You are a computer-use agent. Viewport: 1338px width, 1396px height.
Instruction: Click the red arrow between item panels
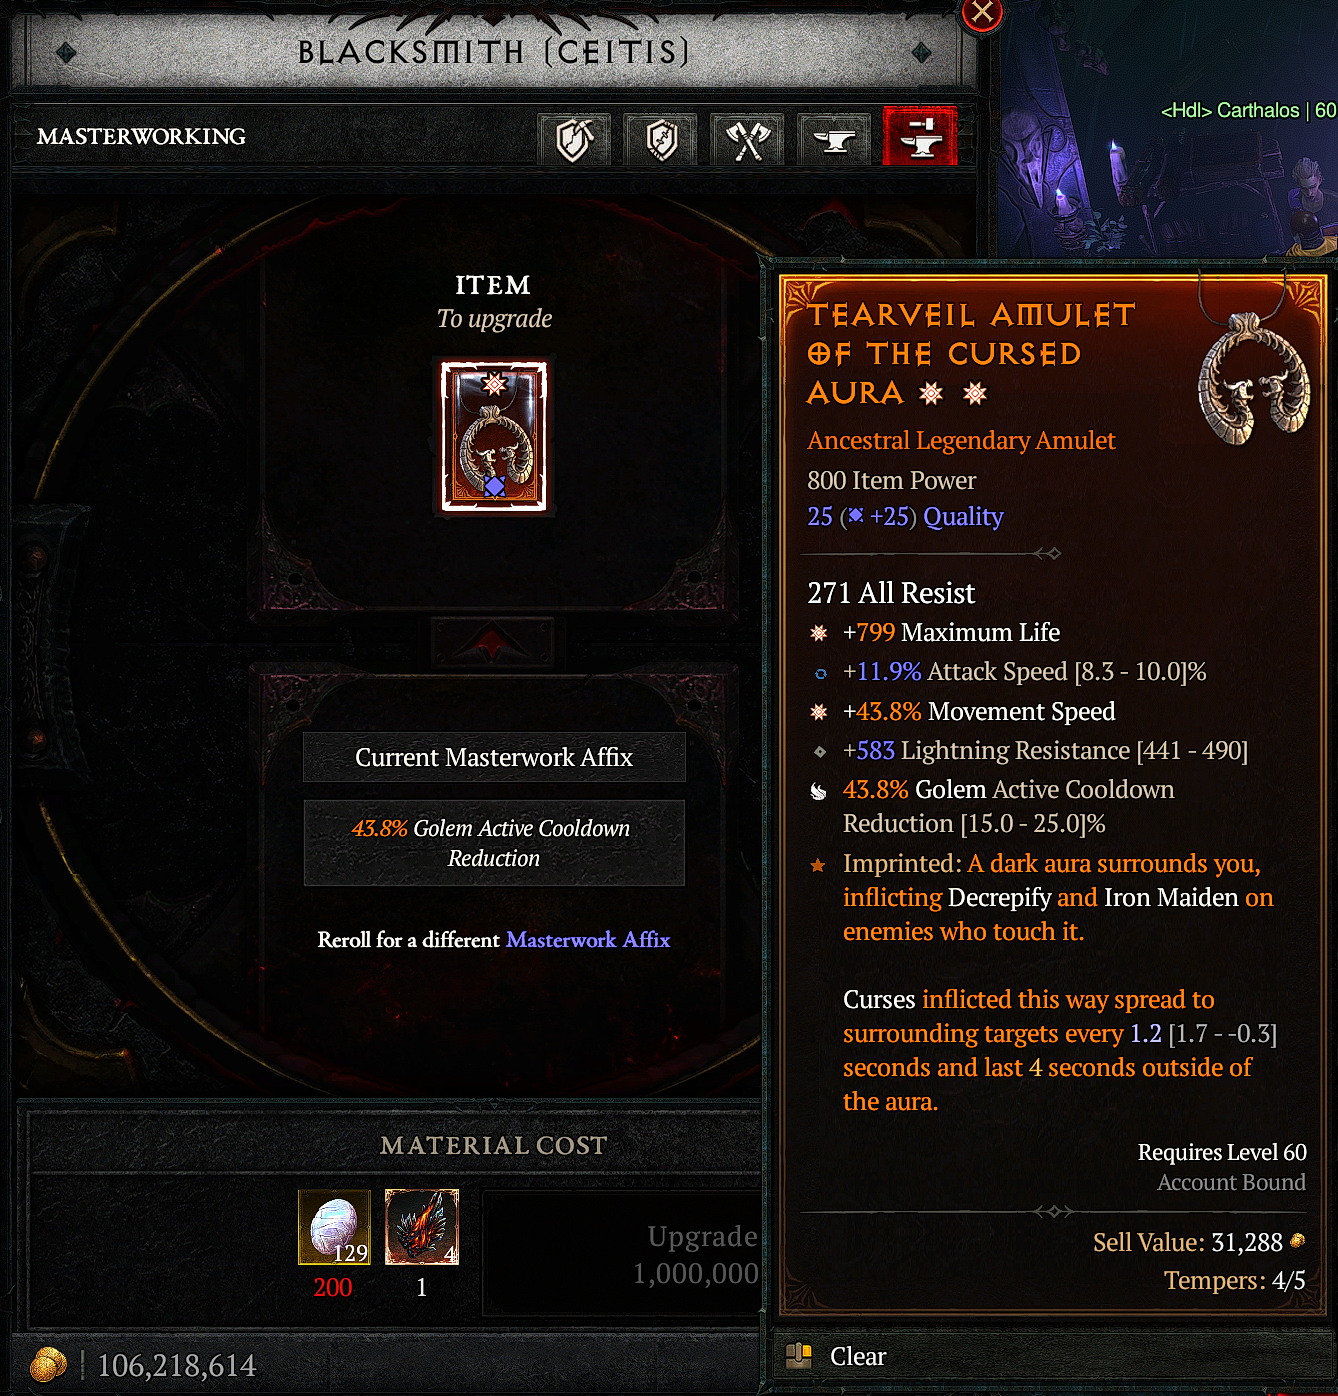coord(492,641)
